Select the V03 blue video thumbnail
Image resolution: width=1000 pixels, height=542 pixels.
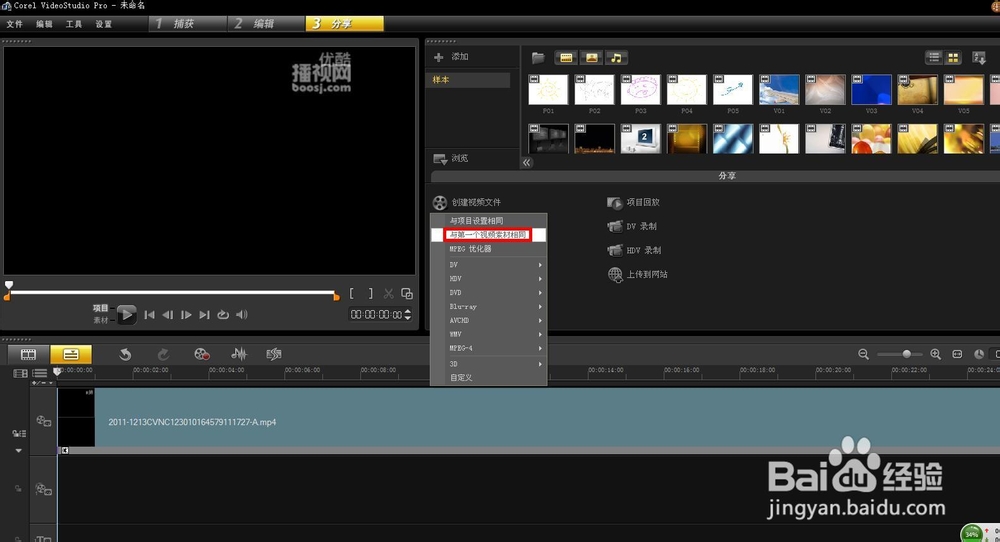(871, 90)
